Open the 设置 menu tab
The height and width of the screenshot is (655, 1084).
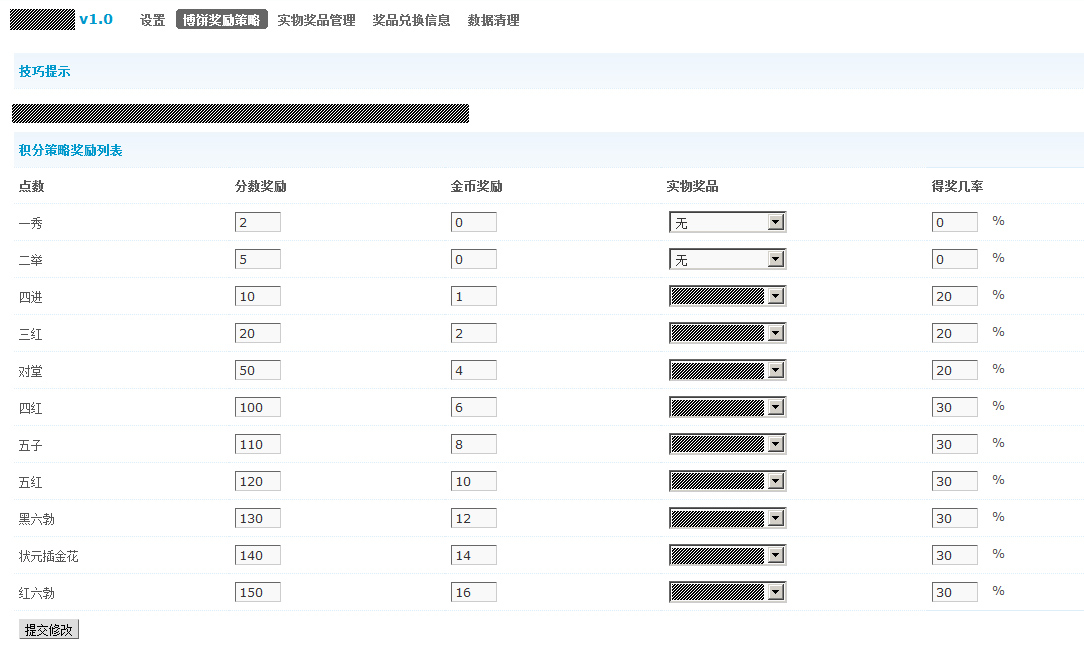[x=152, y=20]
